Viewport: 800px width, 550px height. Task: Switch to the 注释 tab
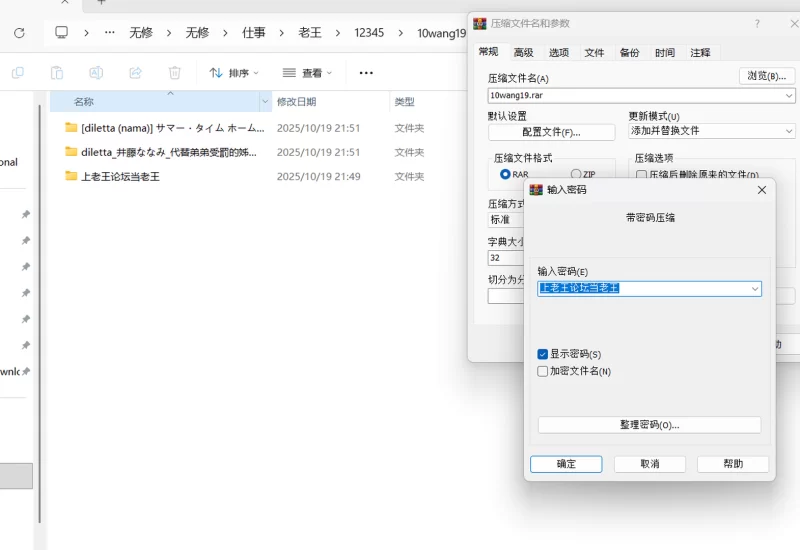tap(700, 53)
